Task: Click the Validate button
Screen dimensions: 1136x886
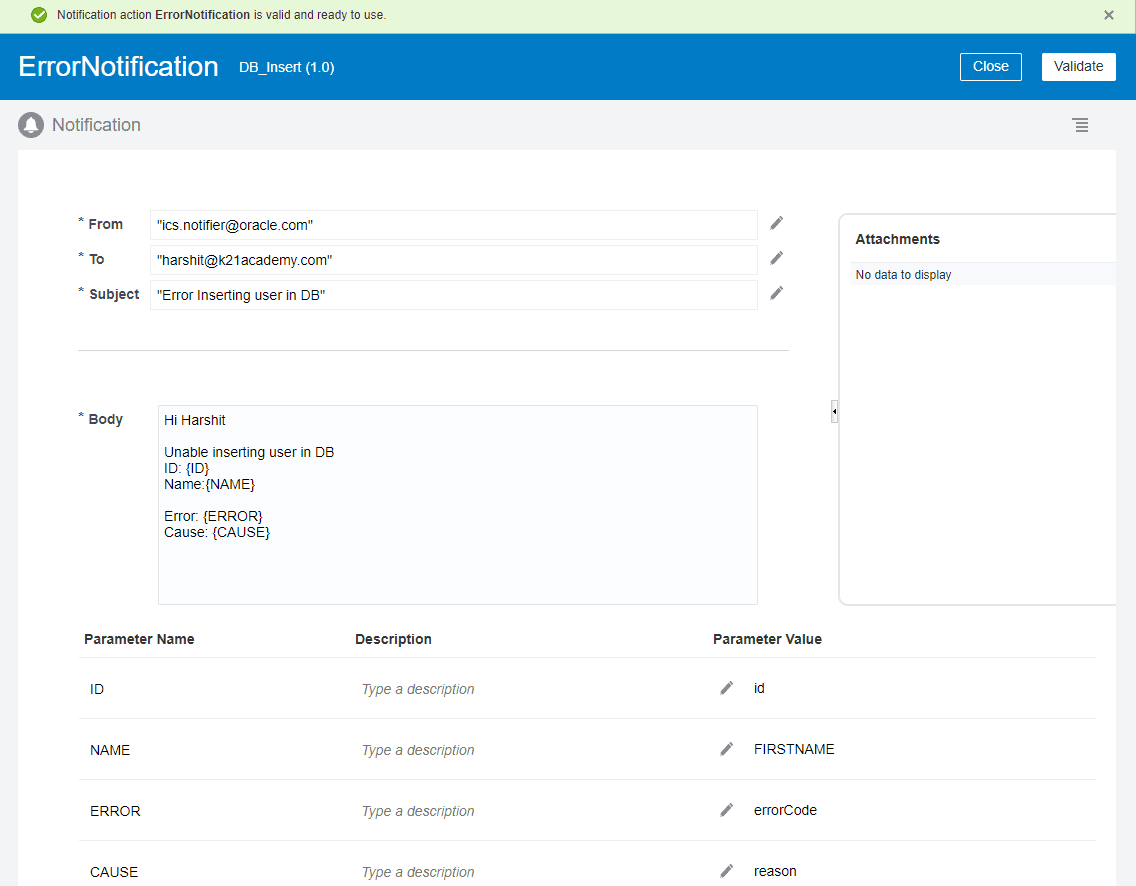Action: (x=1078, y=66)
